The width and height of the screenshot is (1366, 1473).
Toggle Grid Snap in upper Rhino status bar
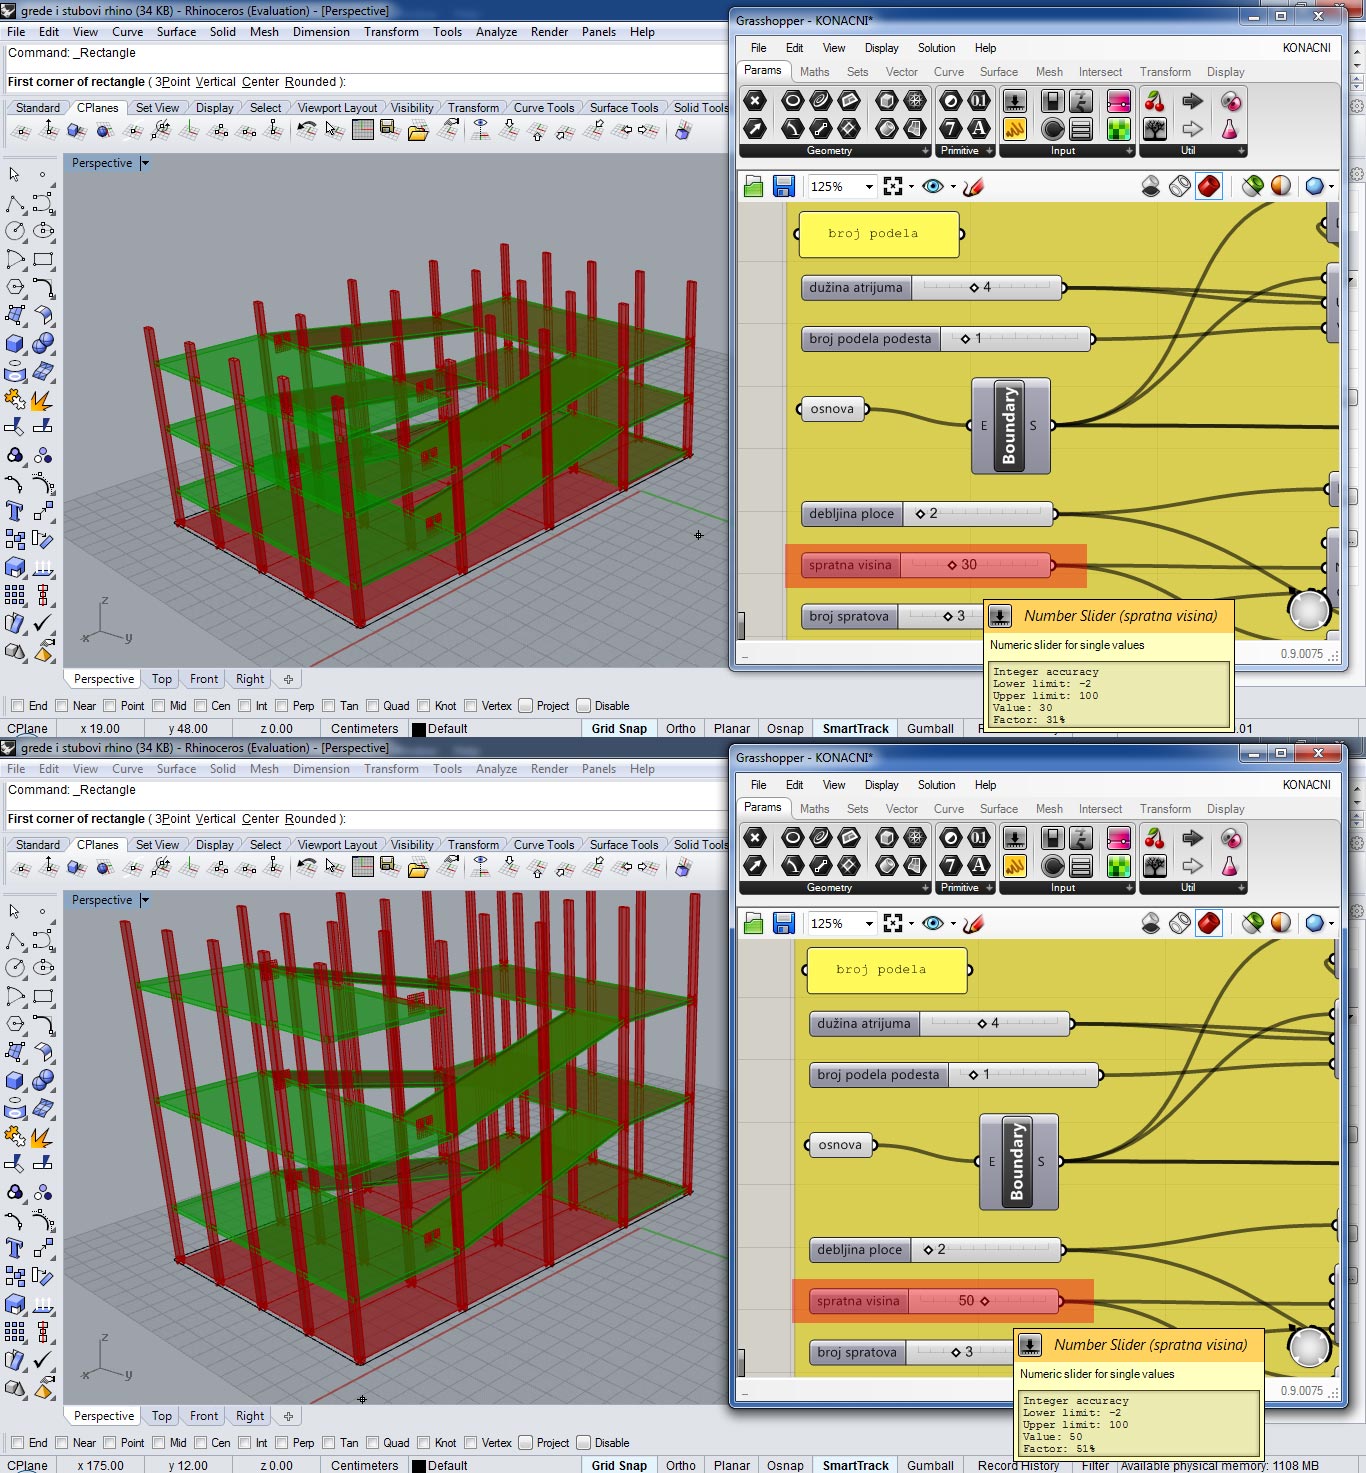click(x=619, y=729)
